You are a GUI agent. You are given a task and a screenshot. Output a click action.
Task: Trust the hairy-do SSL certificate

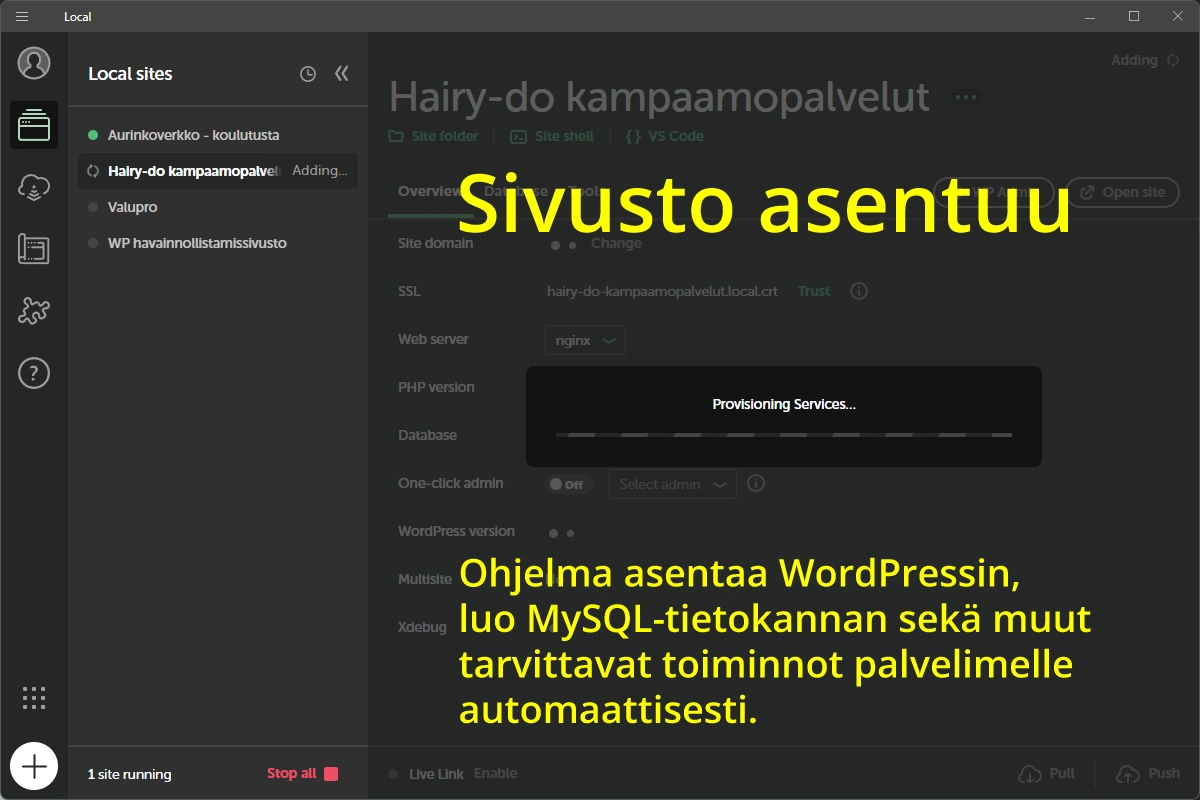pos(813,291)
